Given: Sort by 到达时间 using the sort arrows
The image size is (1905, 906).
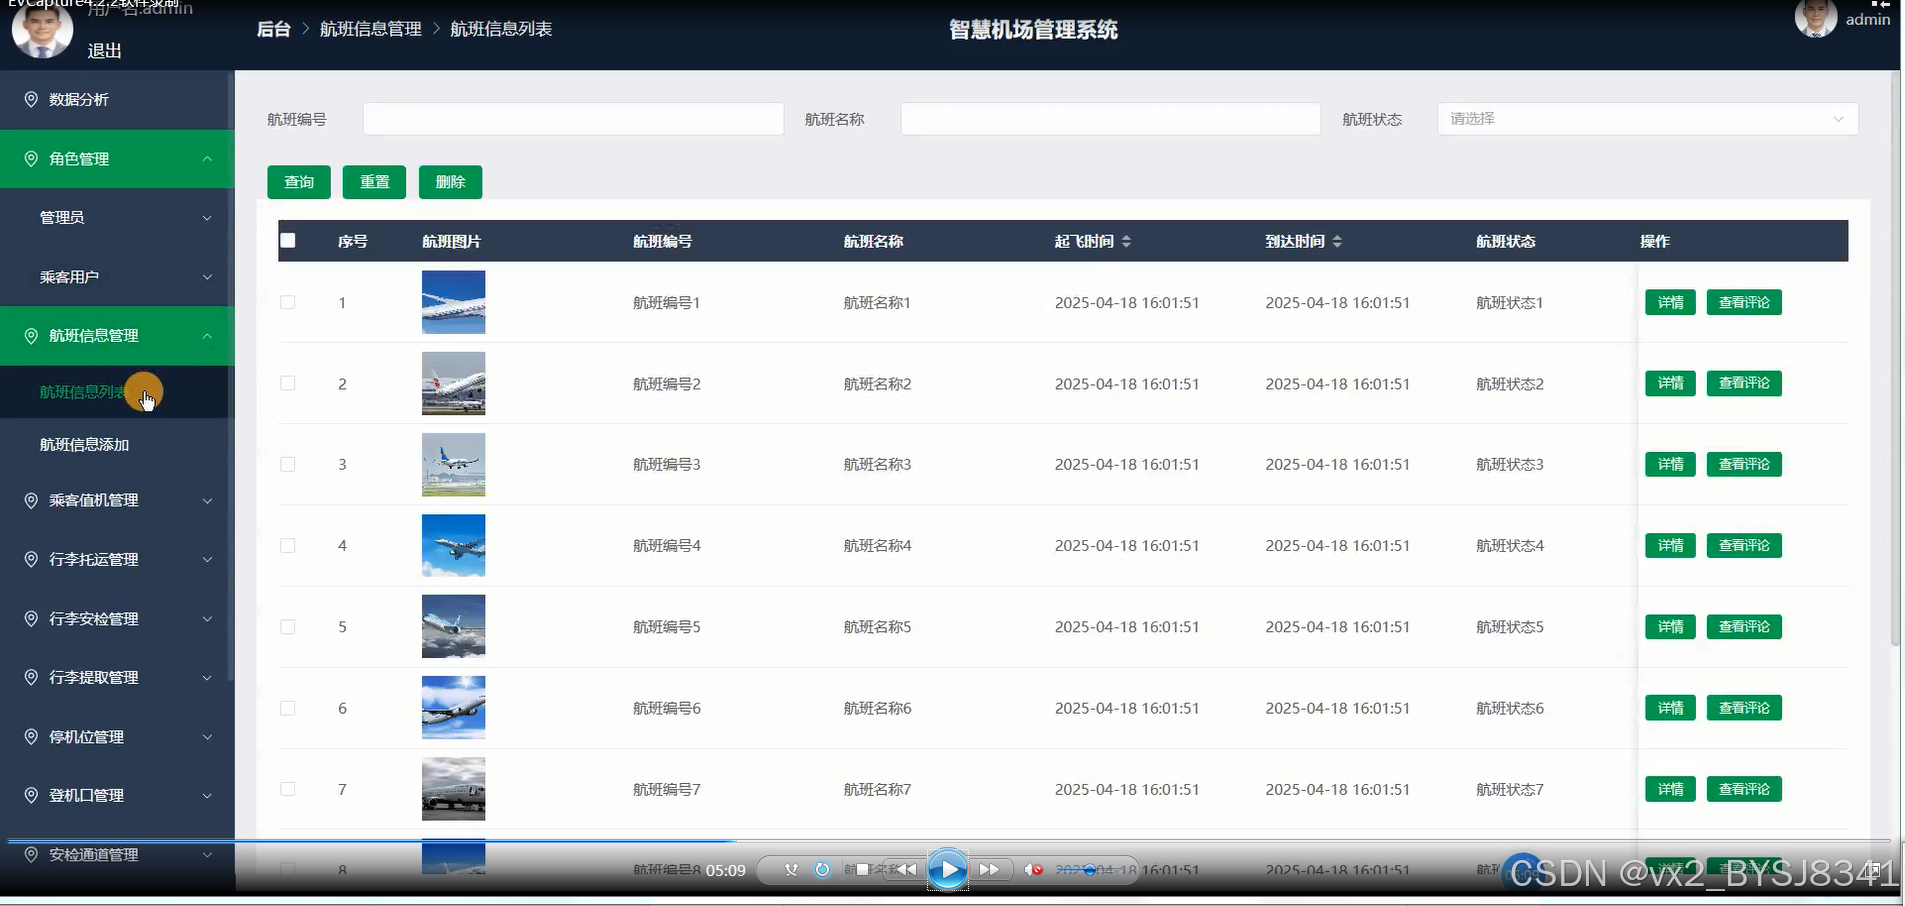Looking at the screenshot, I should 1337,241.
